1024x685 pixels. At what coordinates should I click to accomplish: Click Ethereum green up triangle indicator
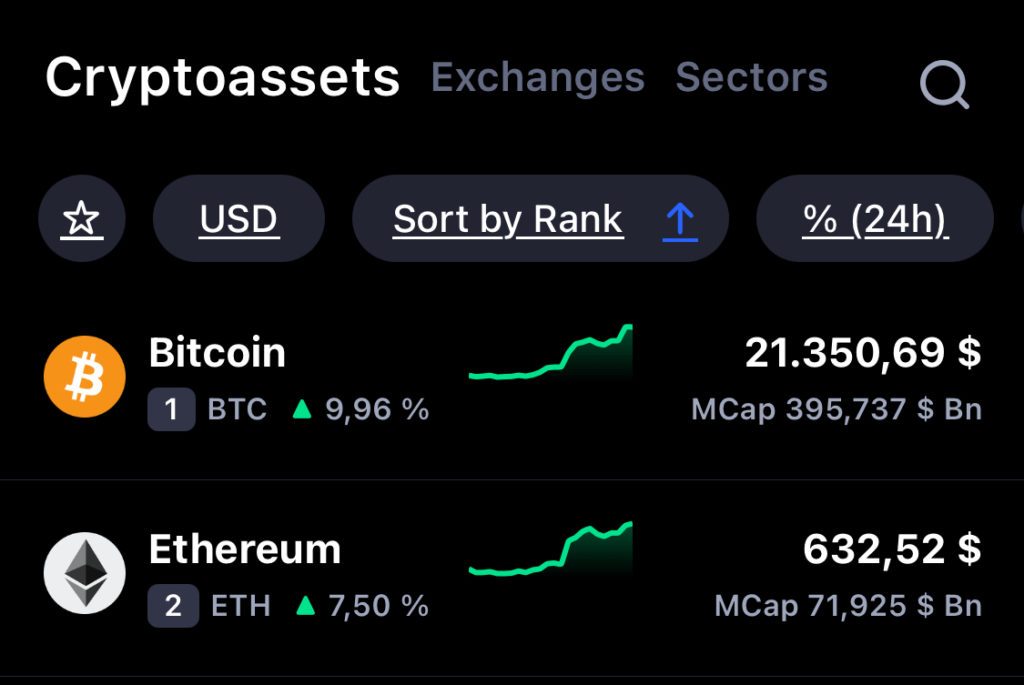pos(305,606)
